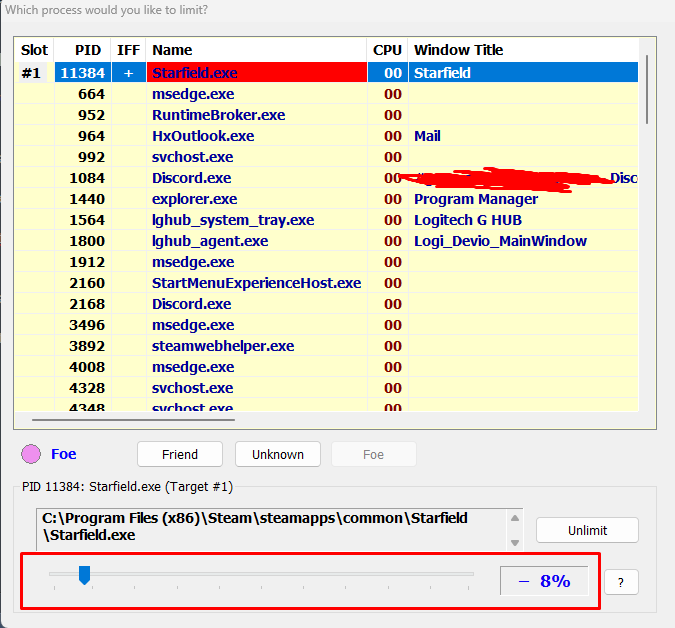Image resolution: width=675 pixels, height=628 pixels.
Task: Select StartMenuExperienceHost.exe process
Action: click(326, 283)
